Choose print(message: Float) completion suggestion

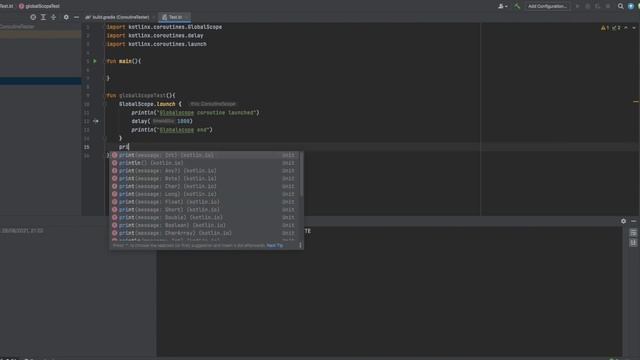pos(204,202)
